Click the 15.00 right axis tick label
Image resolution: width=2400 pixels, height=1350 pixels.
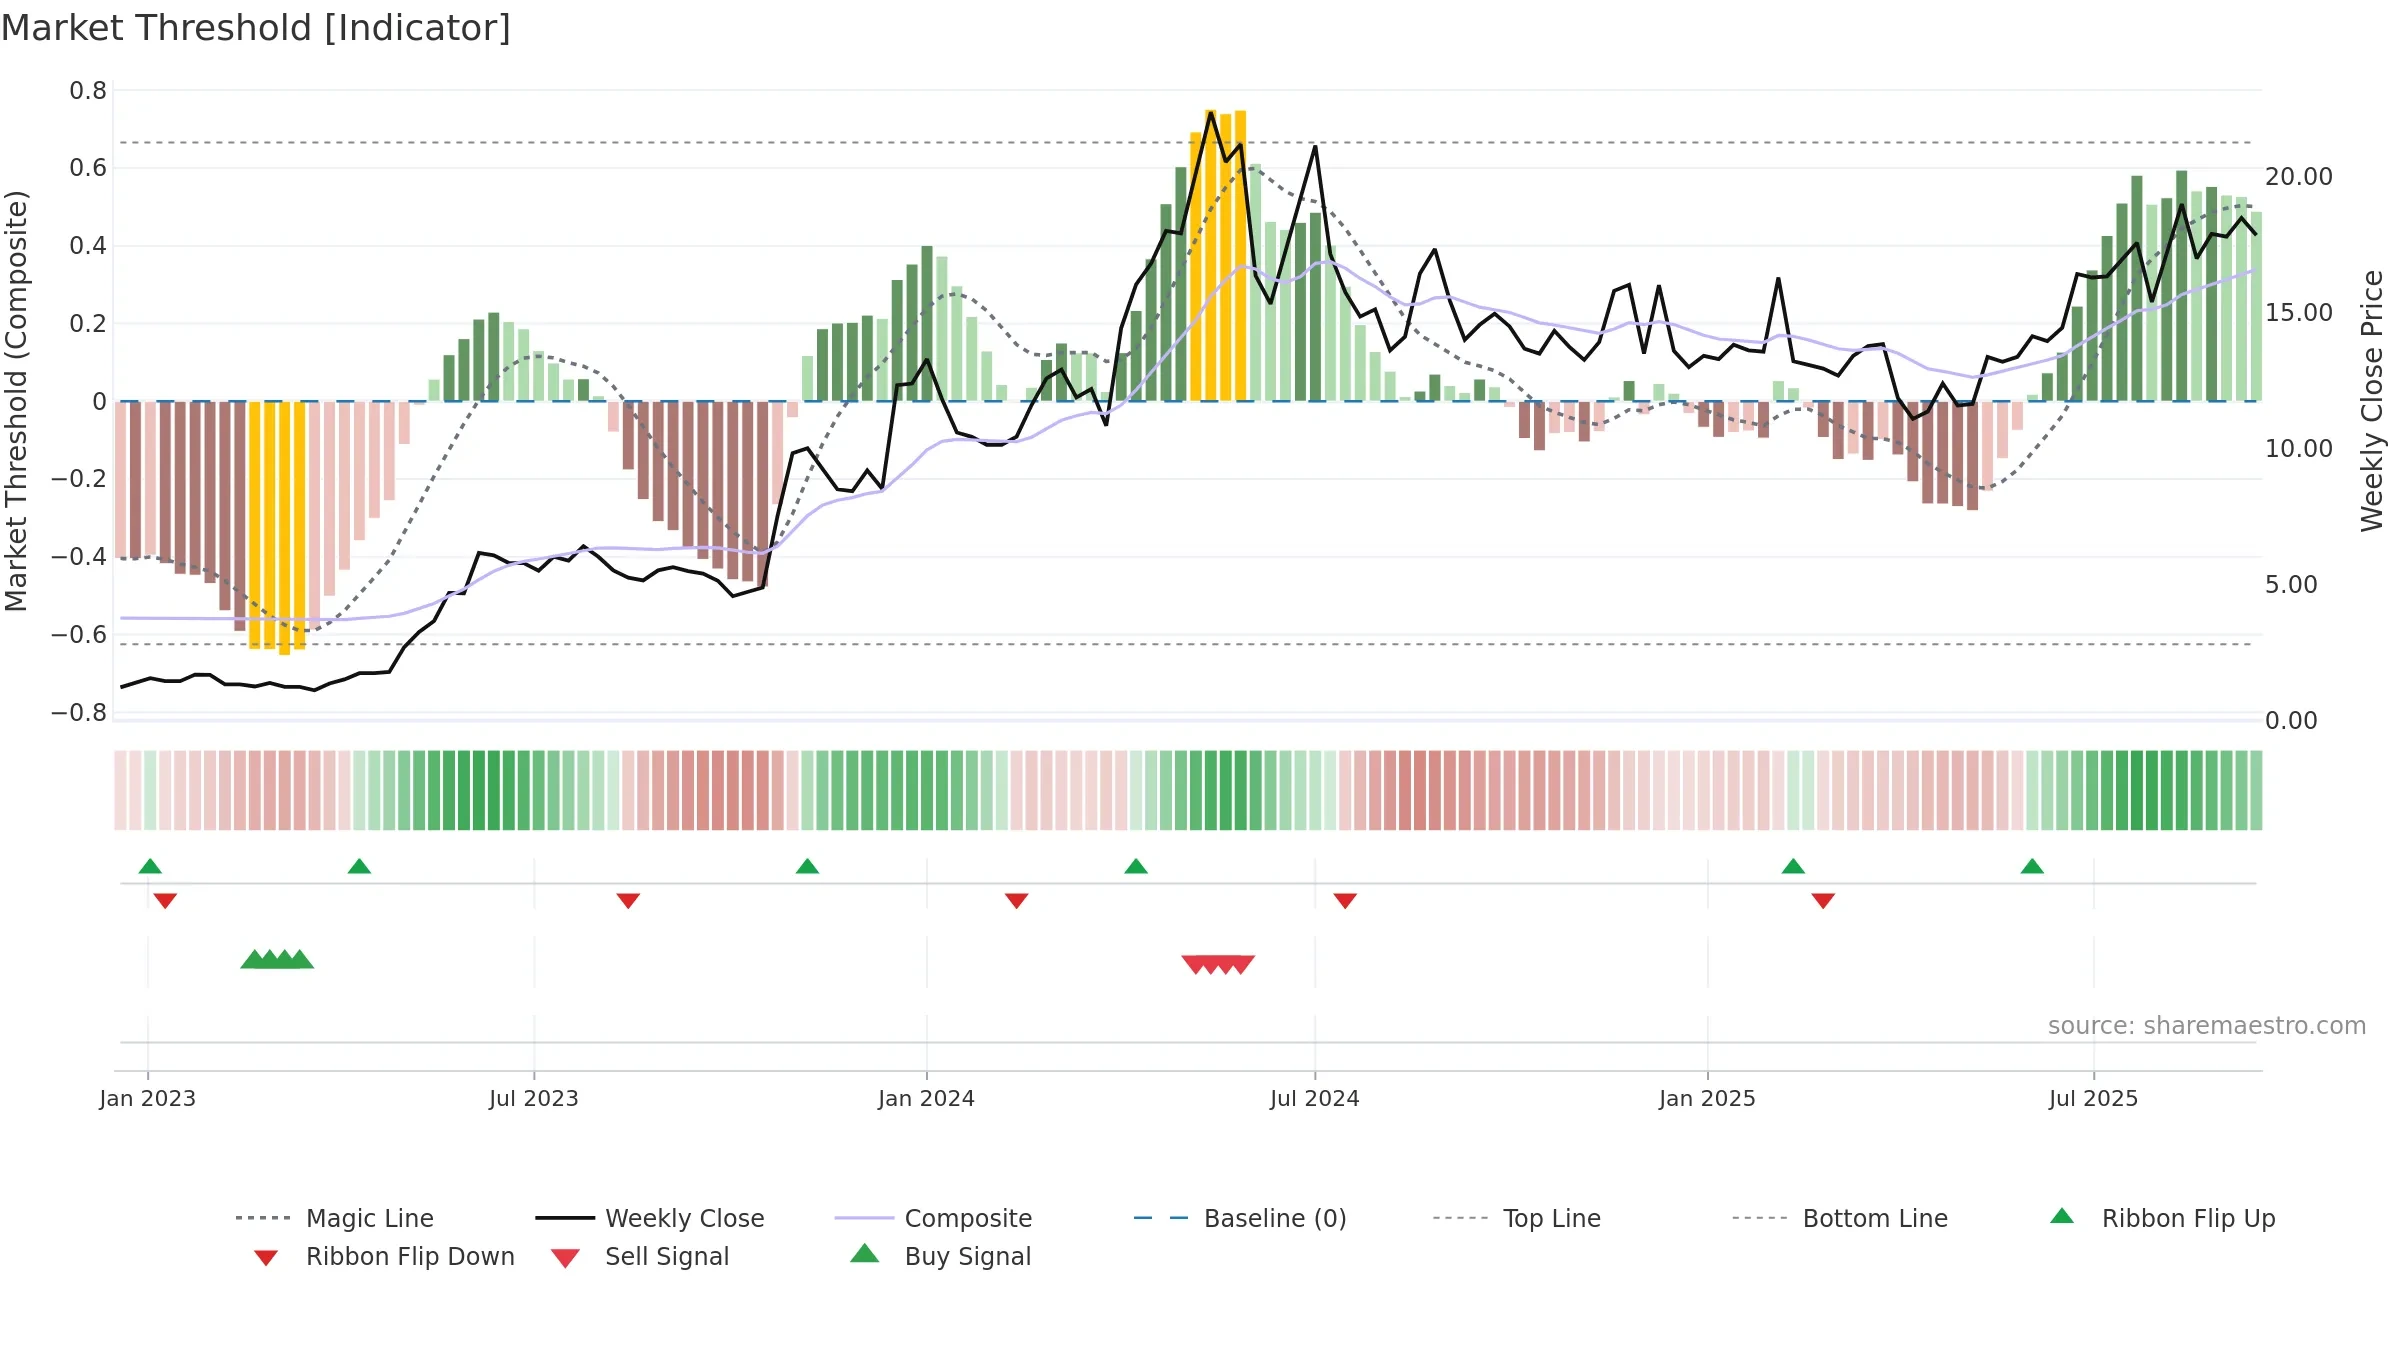click(x=2299, y=313)
